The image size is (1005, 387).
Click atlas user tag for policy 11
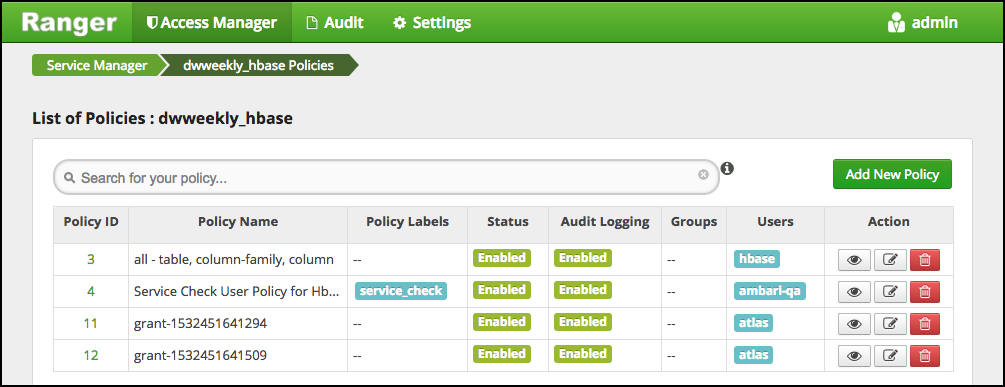coord(754,323)
